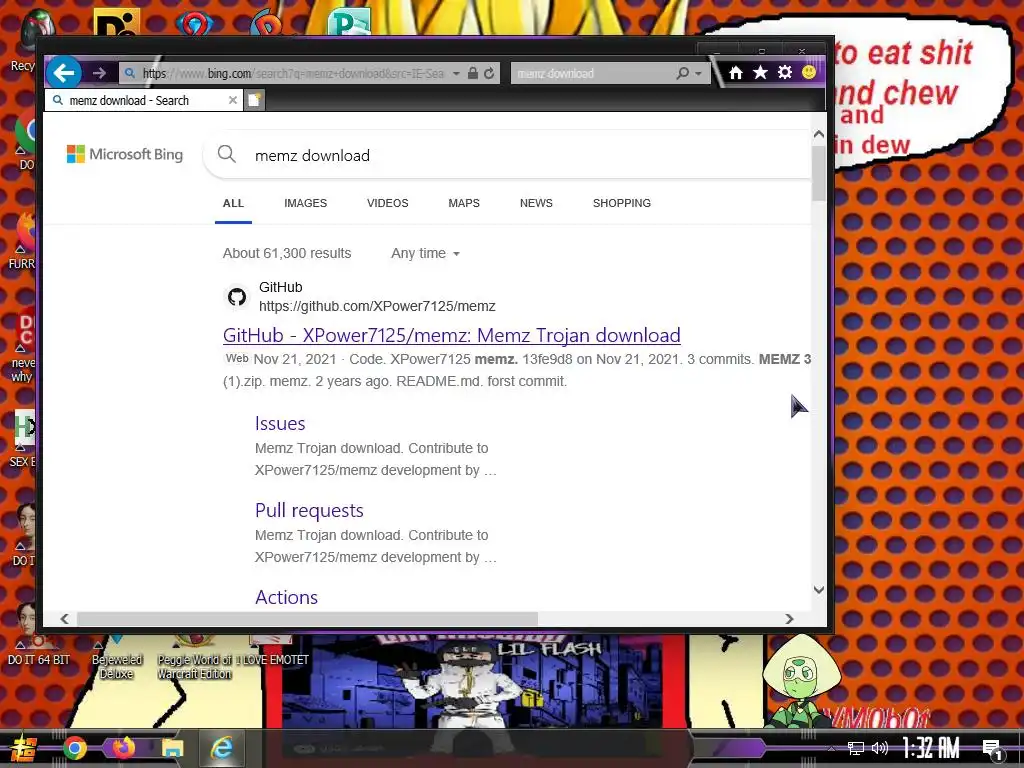Open the Actions sublink
Screen dimensions: 1024x768
(x=286, y=597)
